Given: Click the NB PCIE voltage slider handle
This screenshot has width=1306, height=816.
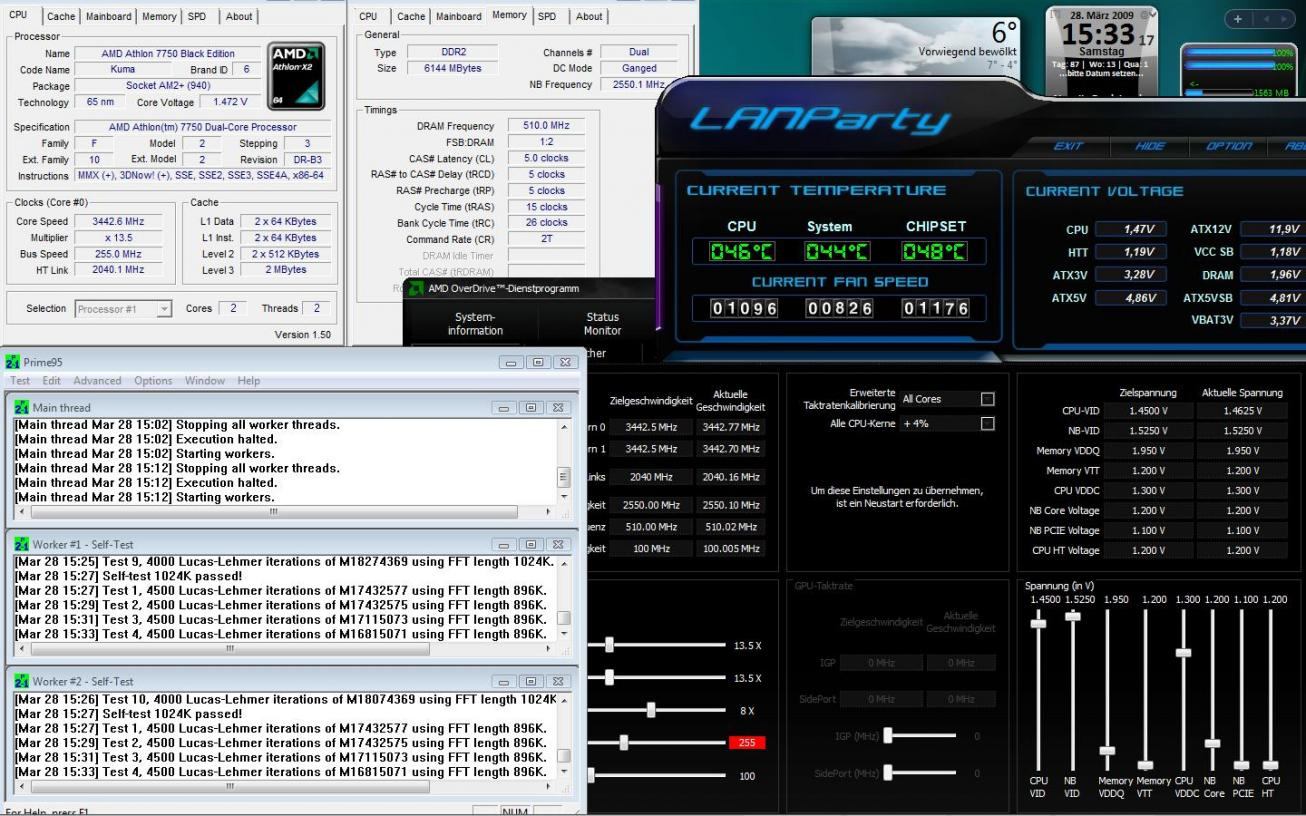Looking at the screenshot, I should pyautogui.click(x=1242, y=765).
